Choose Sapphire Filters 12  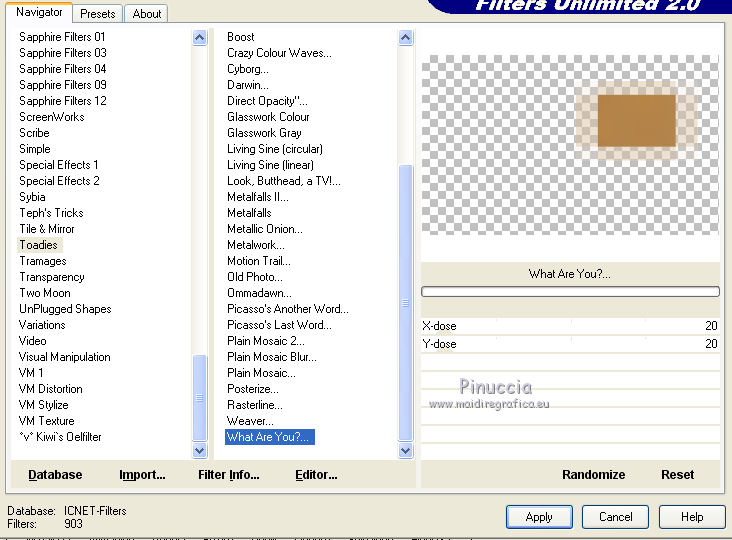coord(63,101)
